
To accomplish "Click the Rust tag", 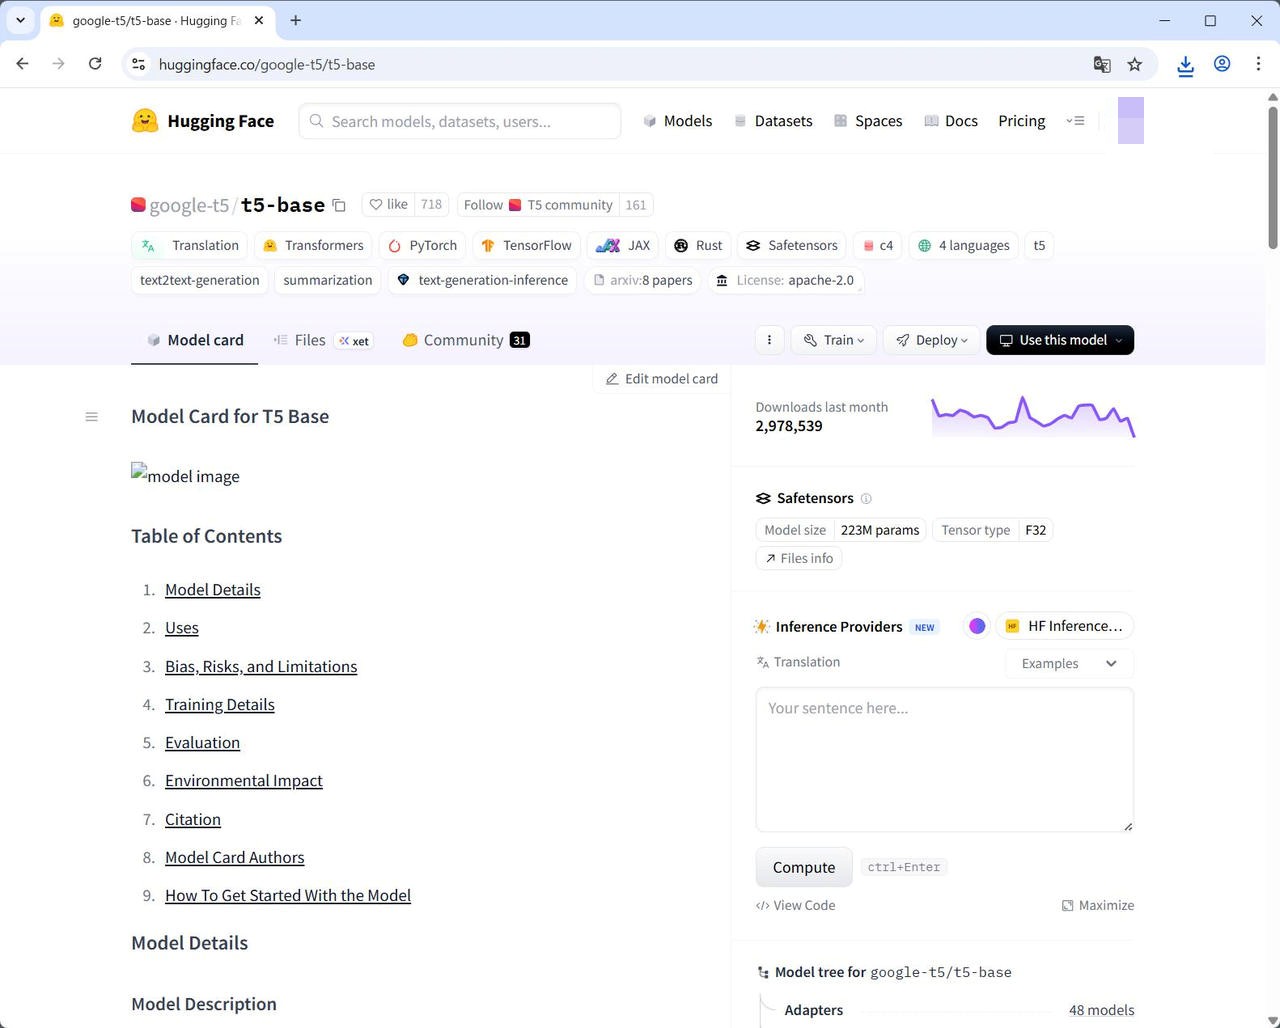I will point(698,245).
